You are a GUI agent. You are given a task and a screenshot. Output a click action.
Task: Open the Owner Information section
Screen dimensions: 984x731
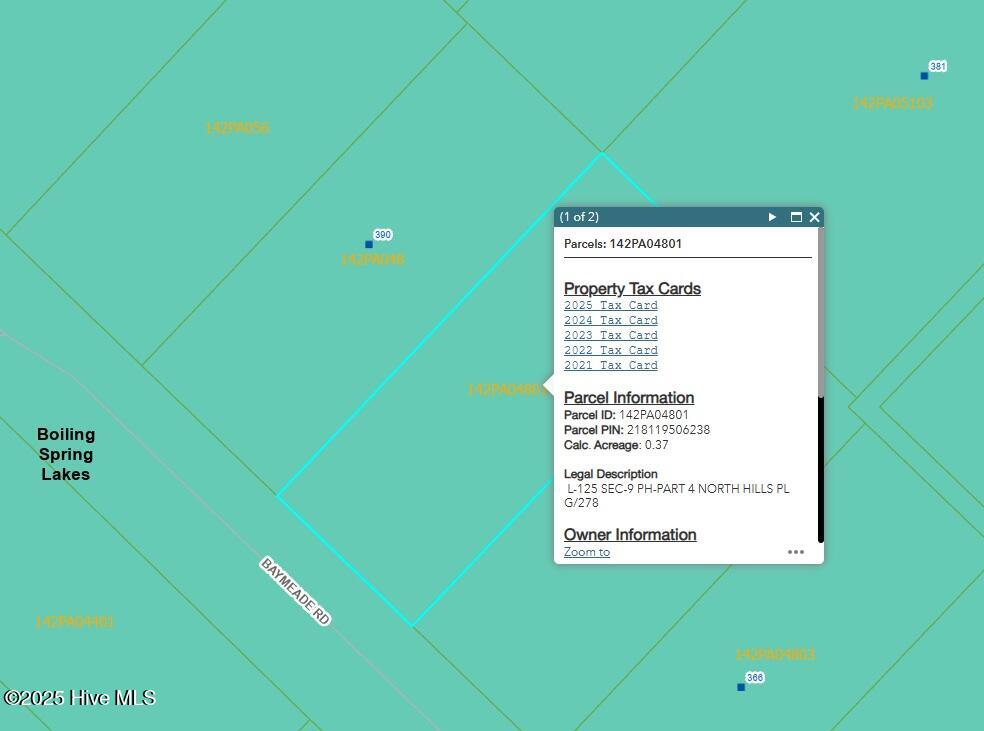[x=630, y=535]
